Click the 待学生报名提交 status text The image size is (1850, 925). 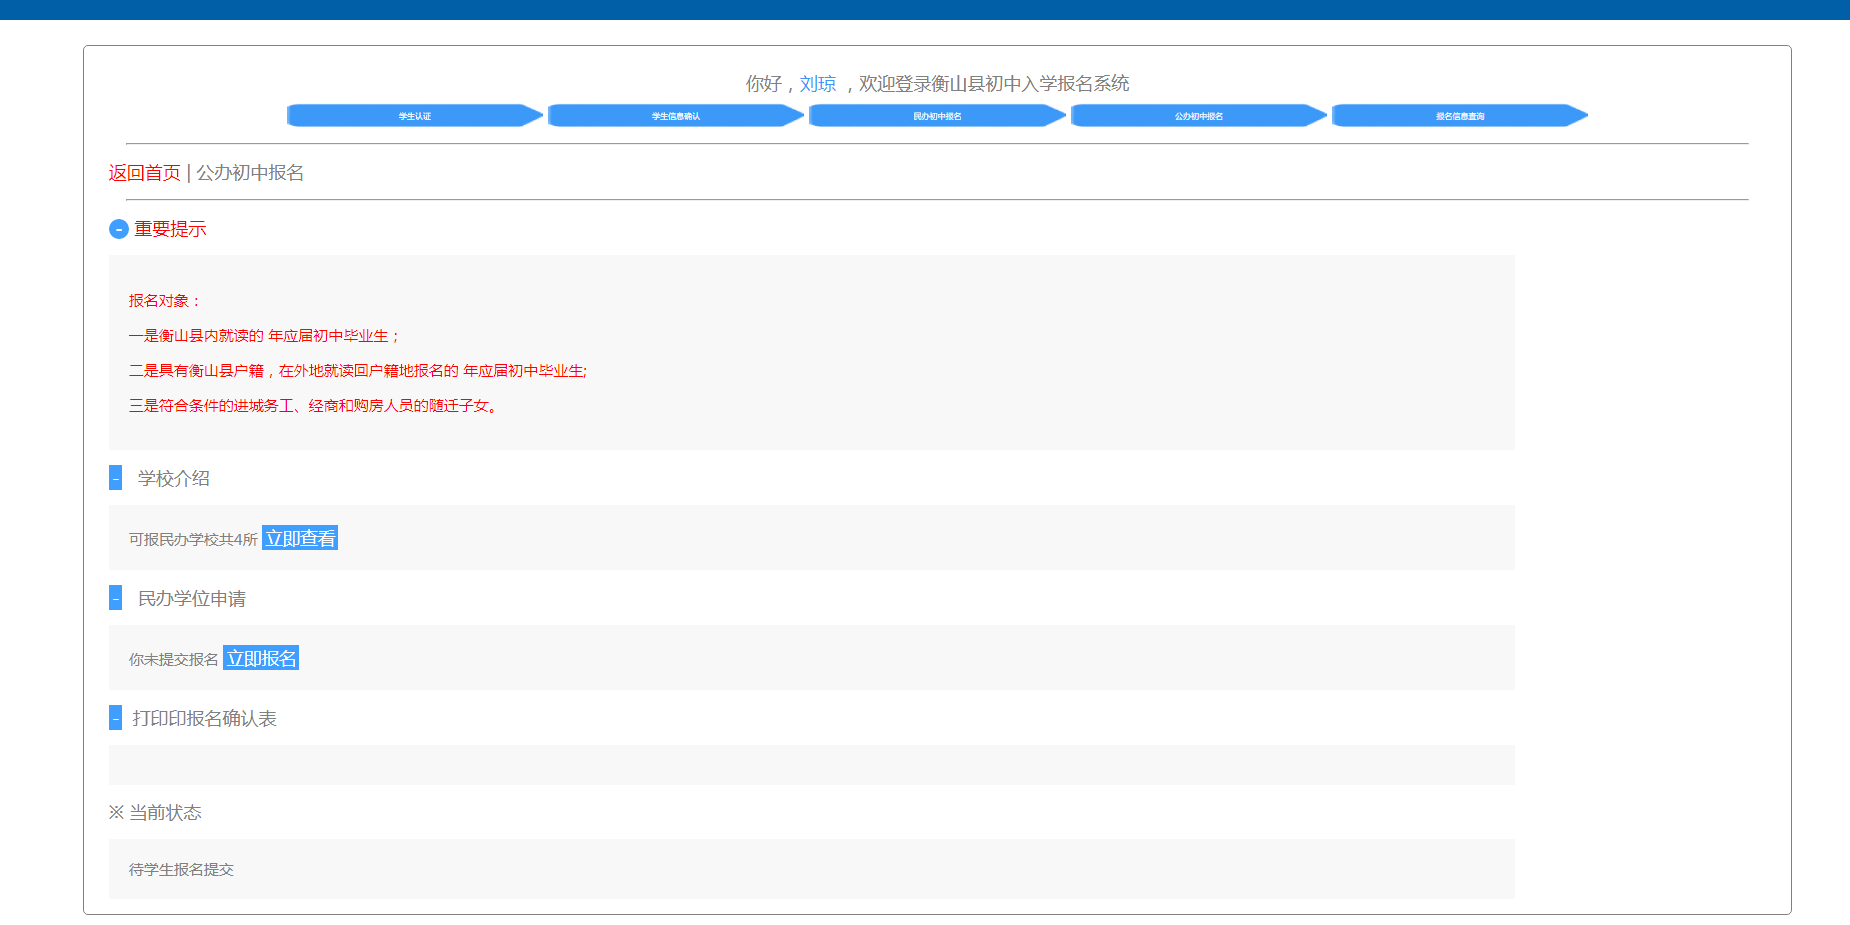181,869
